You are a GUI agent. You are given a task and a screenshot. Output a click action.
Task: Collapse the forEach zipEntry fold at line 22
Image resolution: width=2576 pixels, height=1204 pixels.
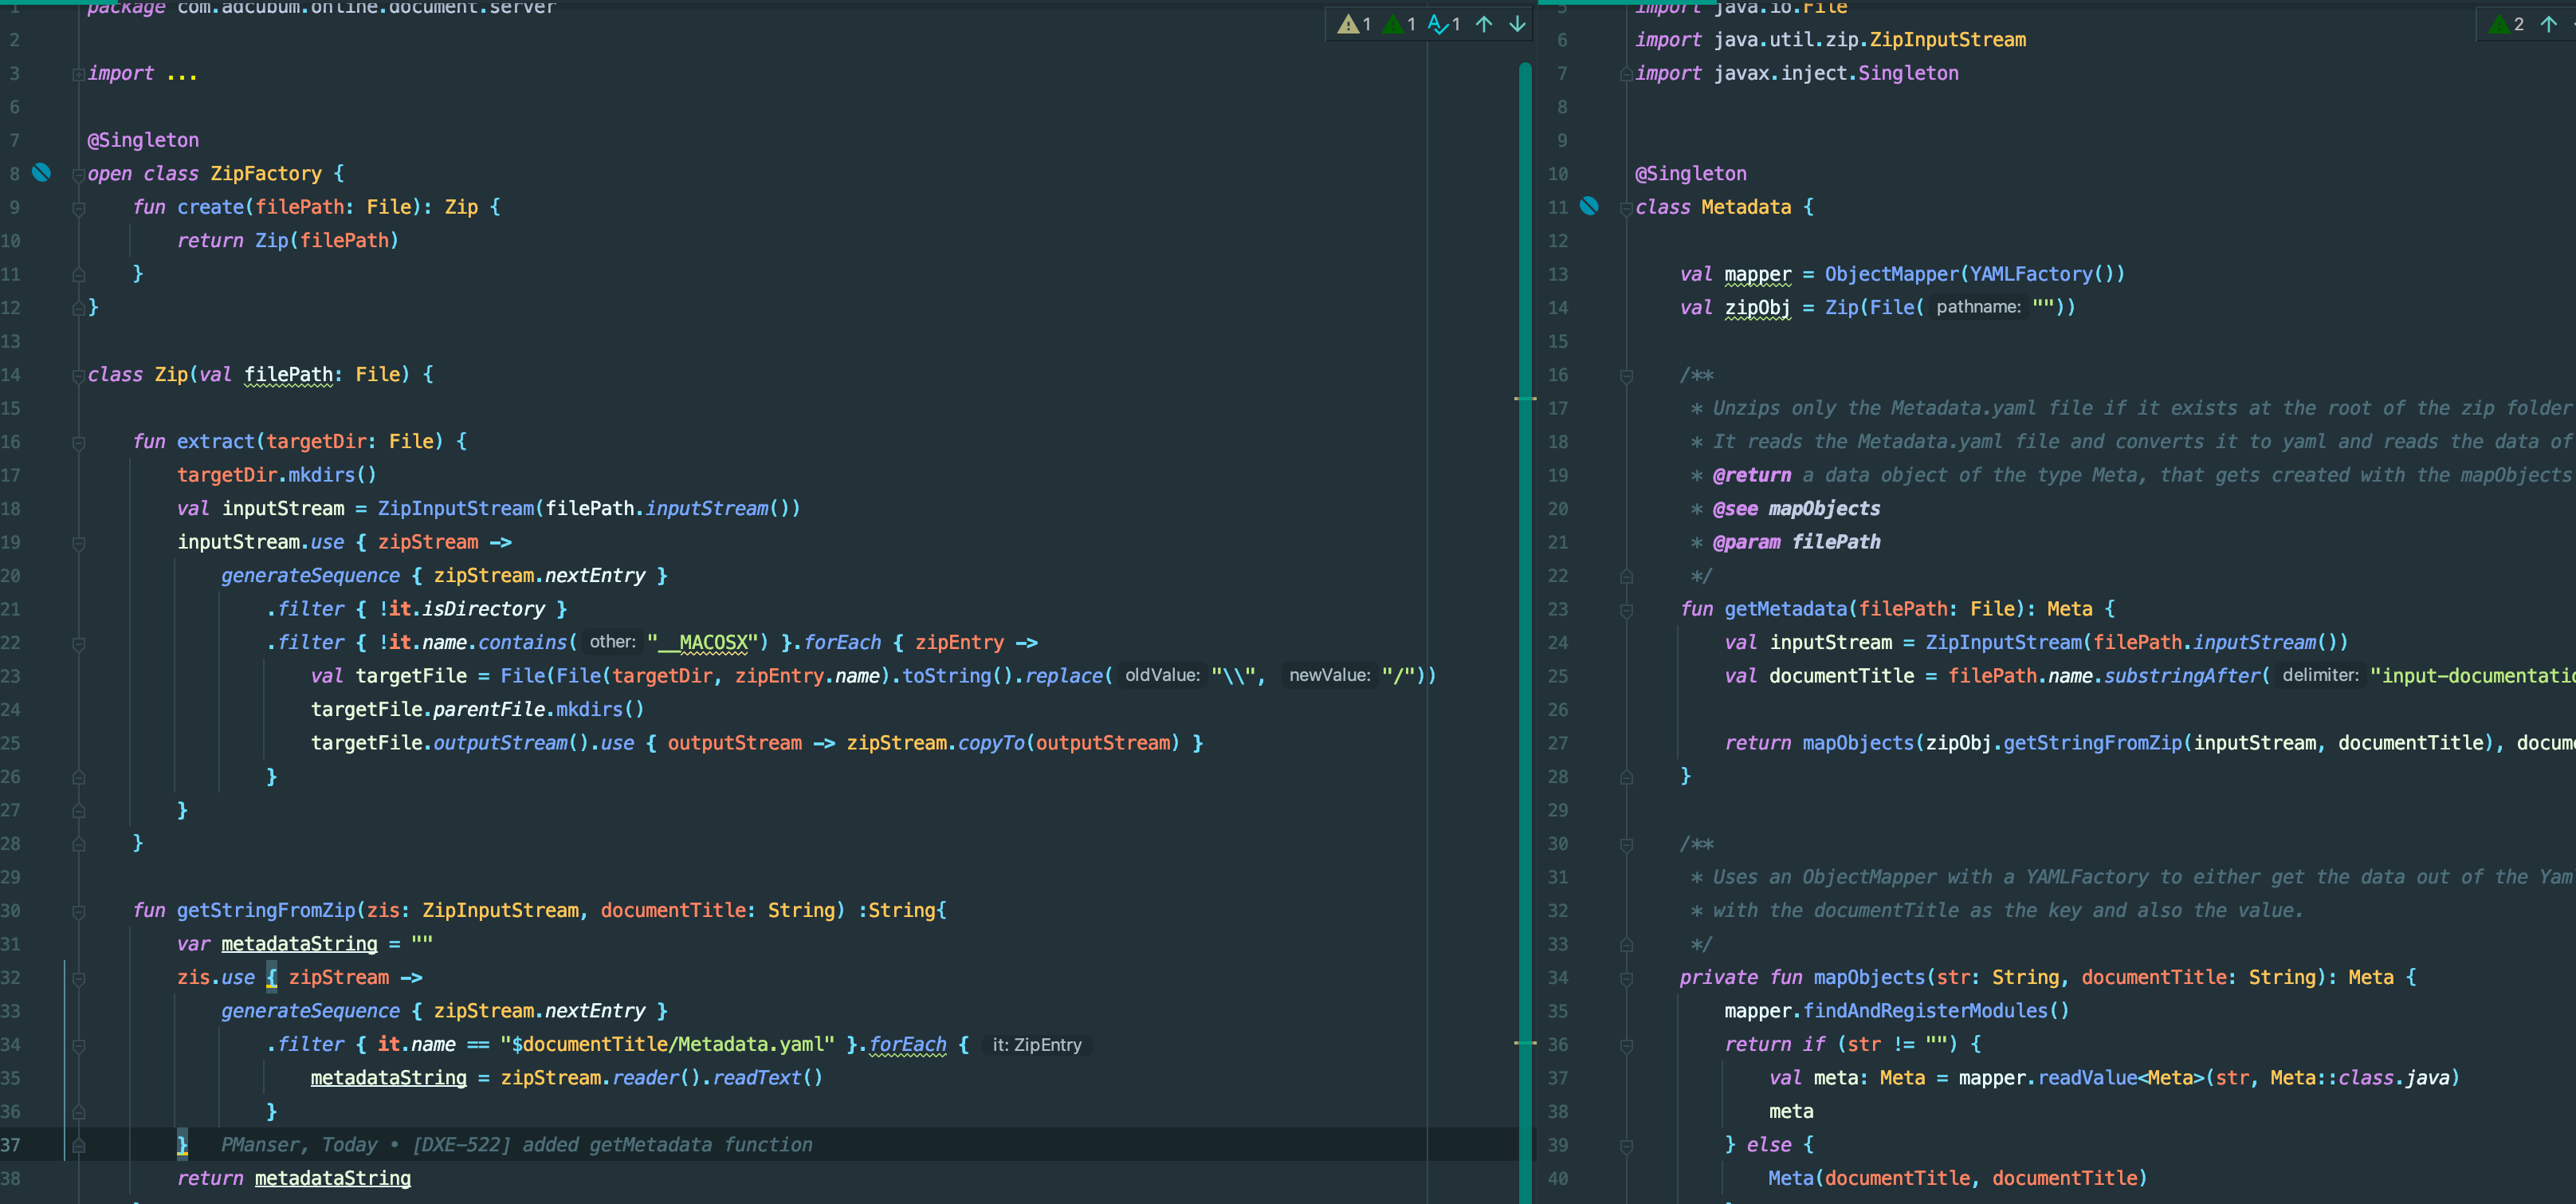(78, 643)
